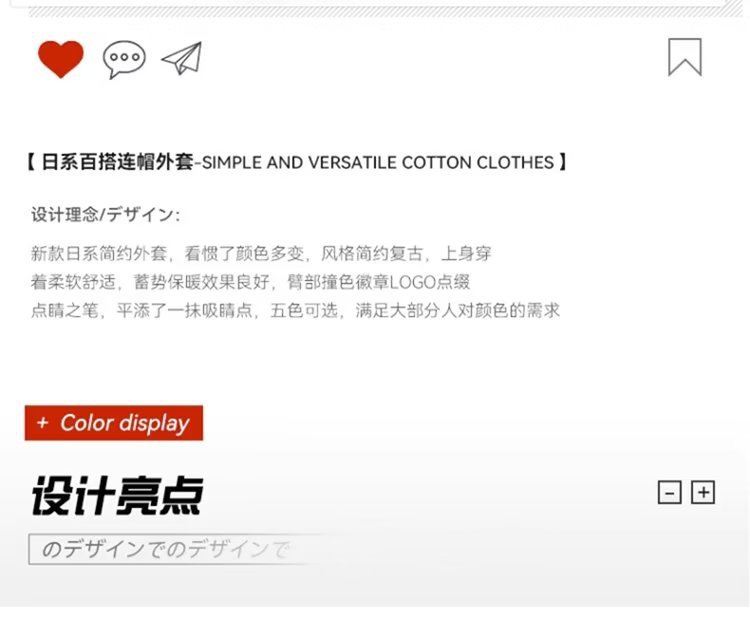Click the line starting with 新款日系简约外套
750x627 pixels.
(261, 253)
